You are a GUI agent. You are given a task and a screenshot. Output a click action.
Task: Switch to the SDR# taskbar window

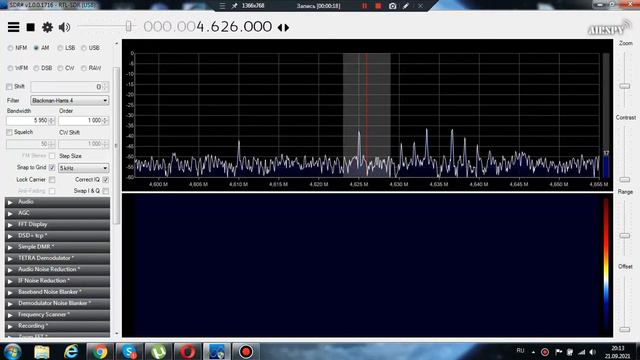pos(217,351)
